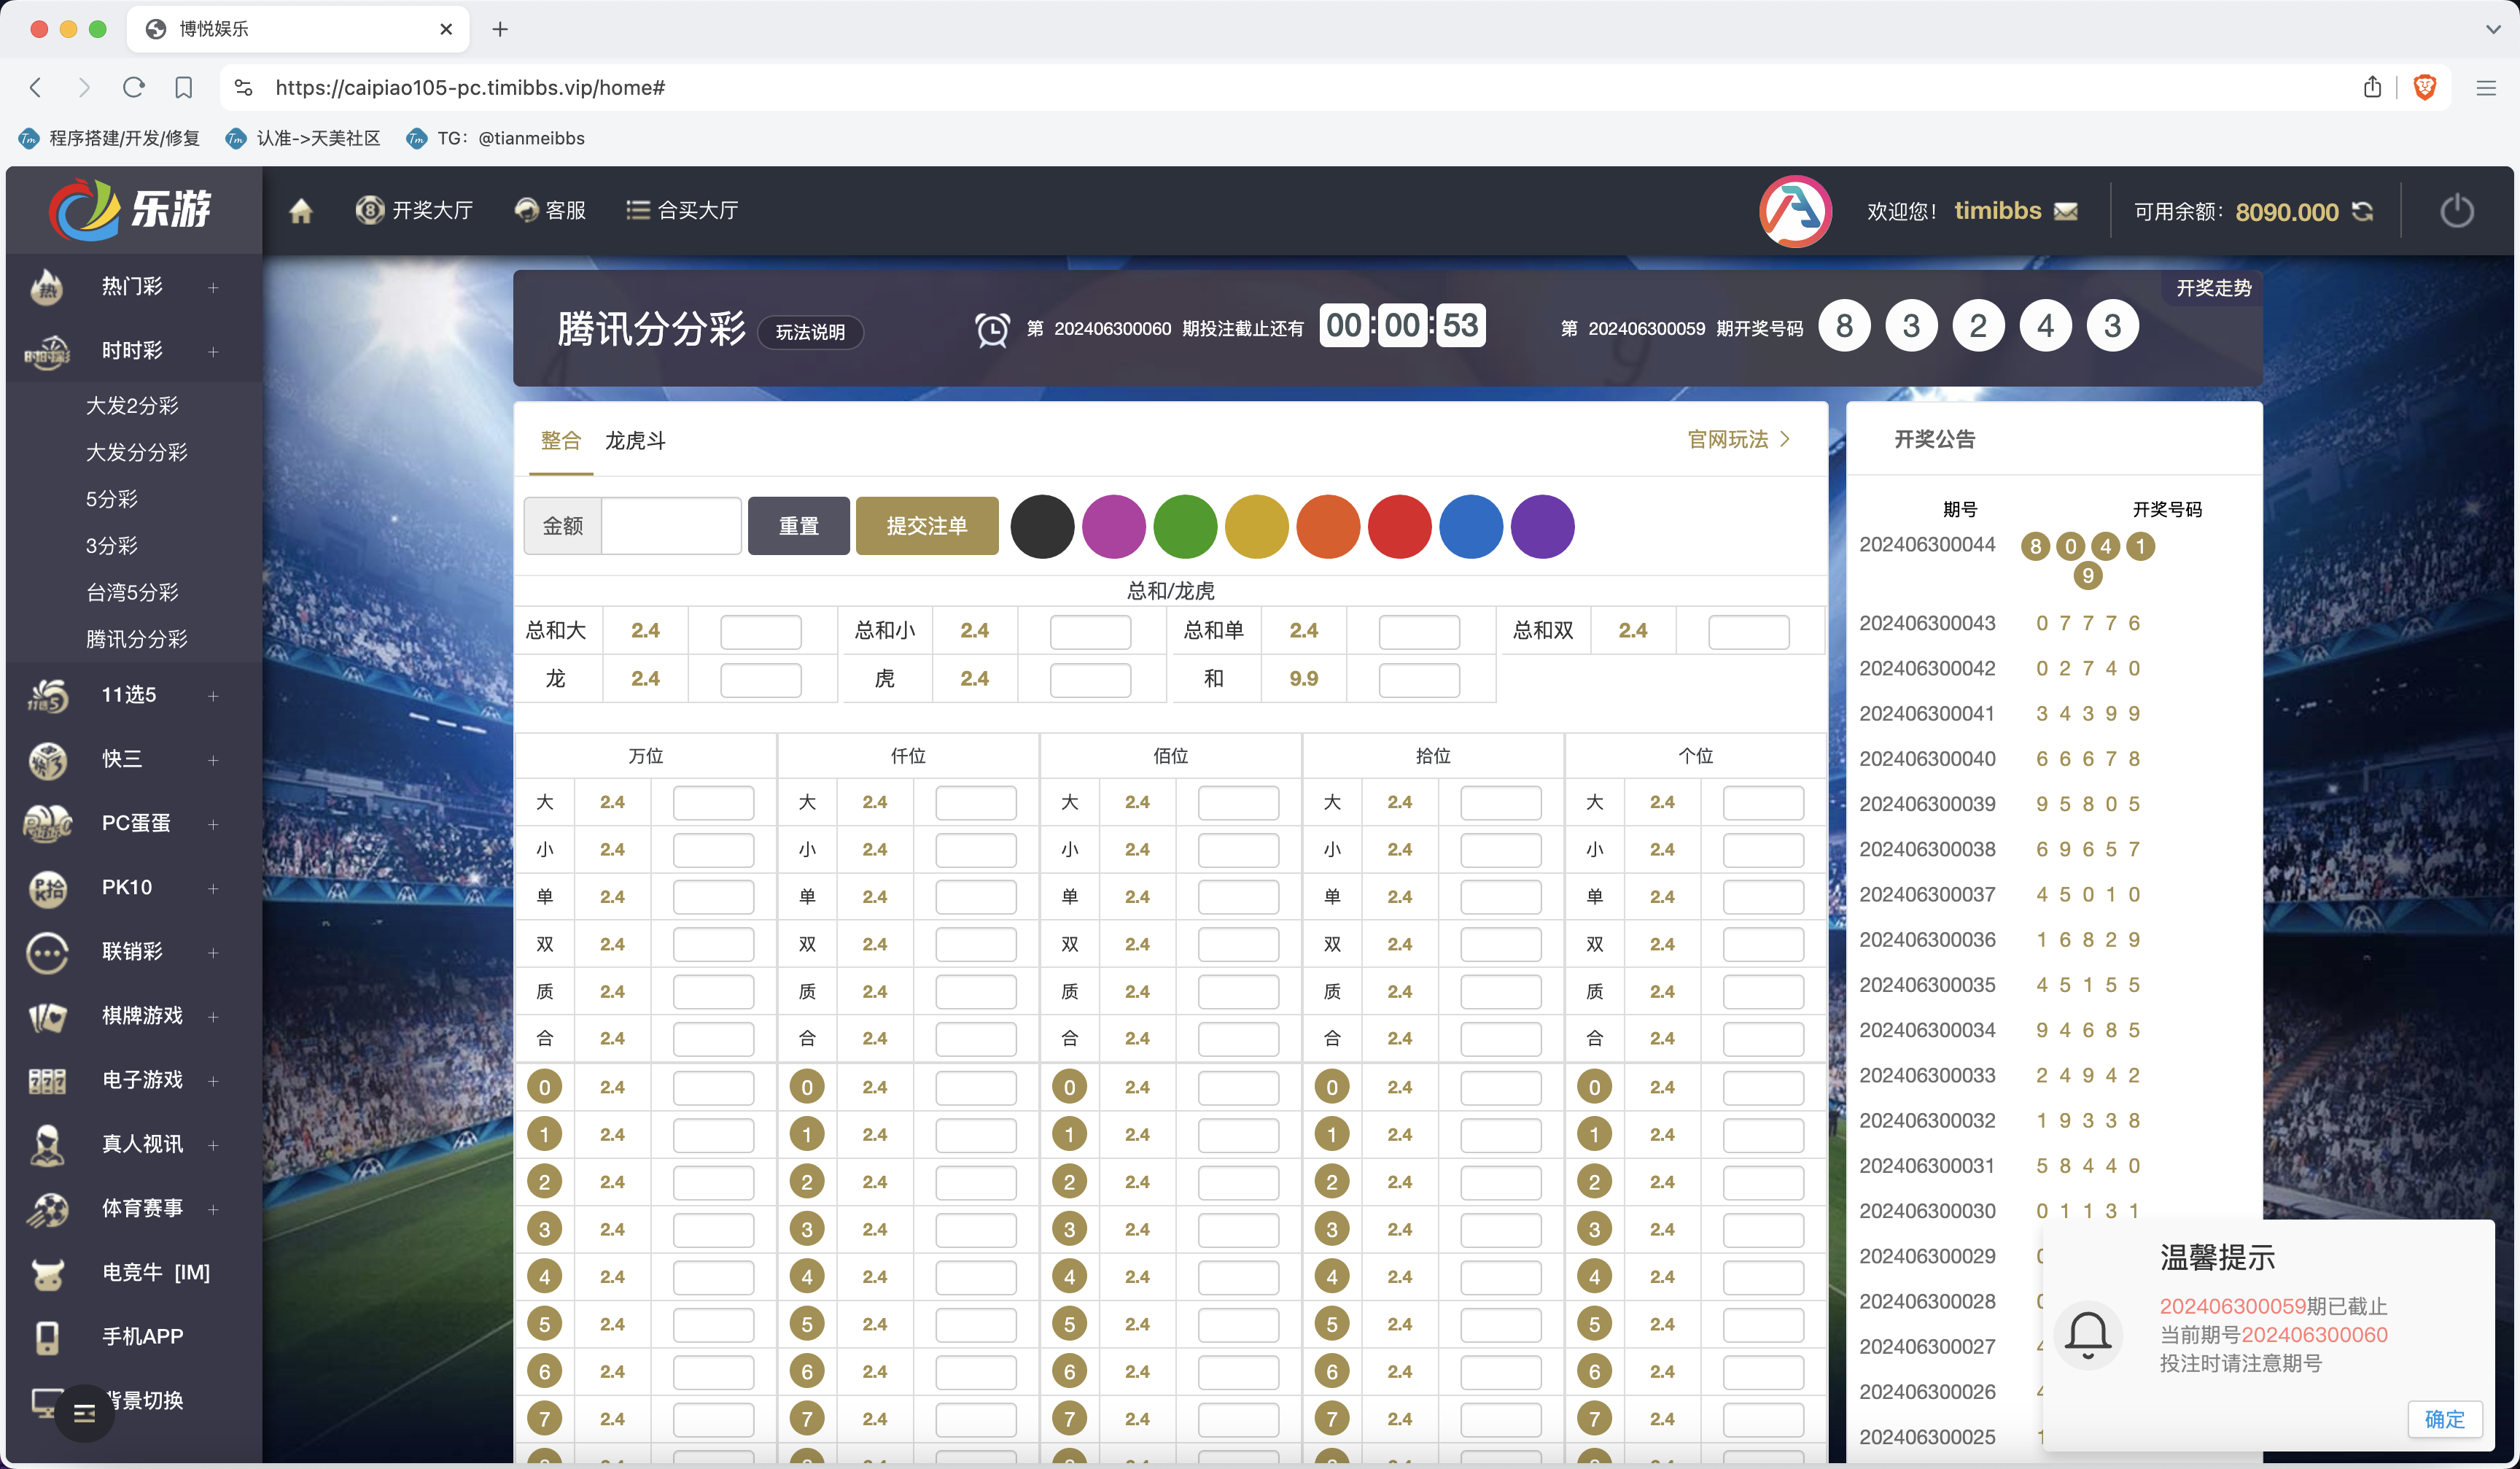Open a new browser tab
2520x1469 pixels.
click(500, 29)
